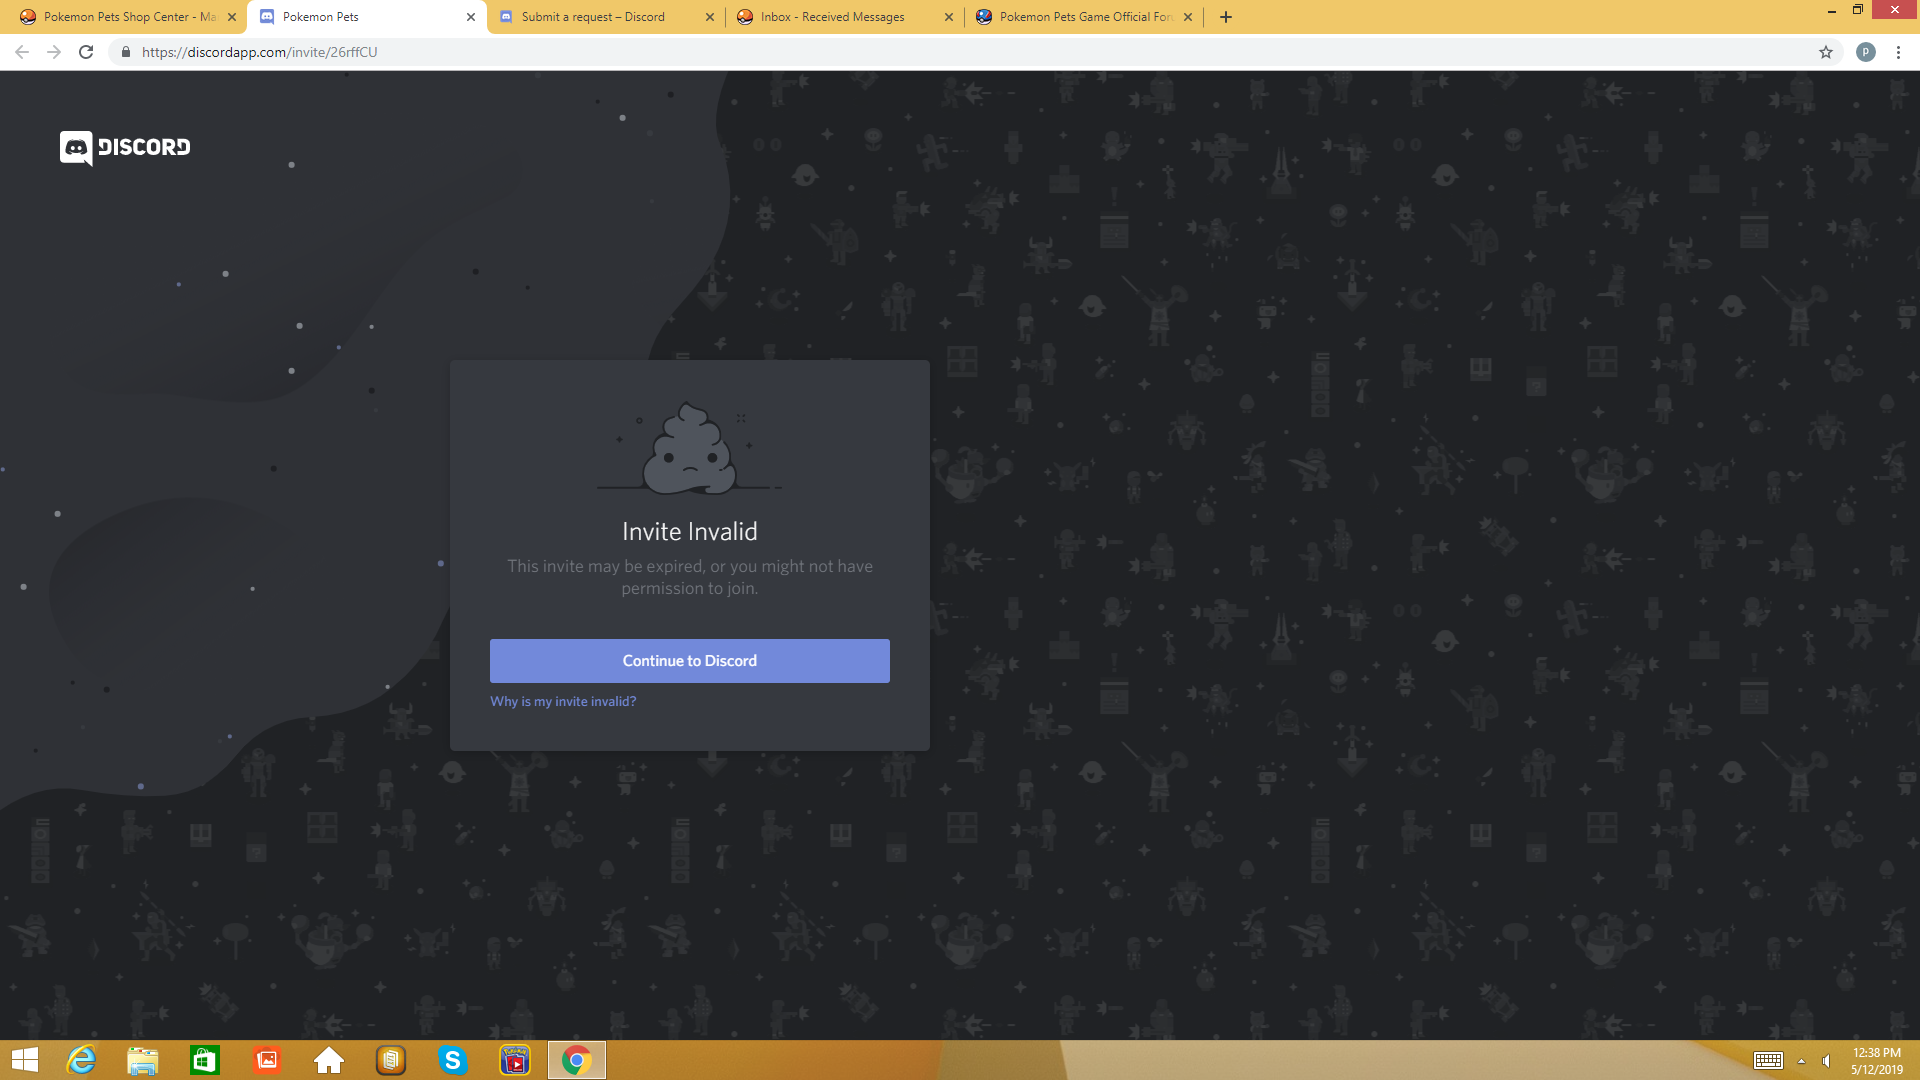Close the Pokemon Pets Game Official Forum tab
1920x1080 pixels.
point(1188,17)
